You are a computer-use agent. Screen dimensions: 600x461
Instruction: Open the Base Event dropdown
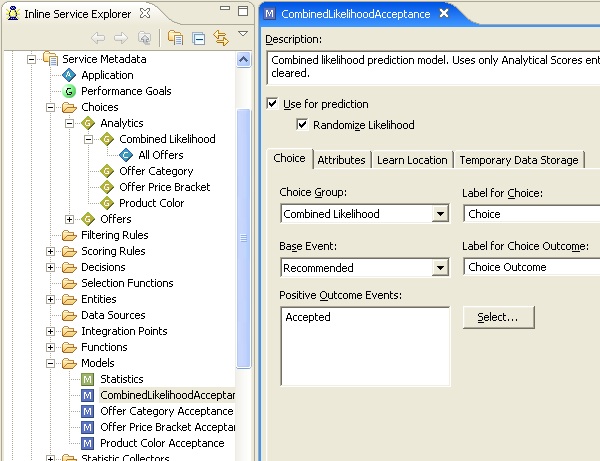tap(440, 268)
